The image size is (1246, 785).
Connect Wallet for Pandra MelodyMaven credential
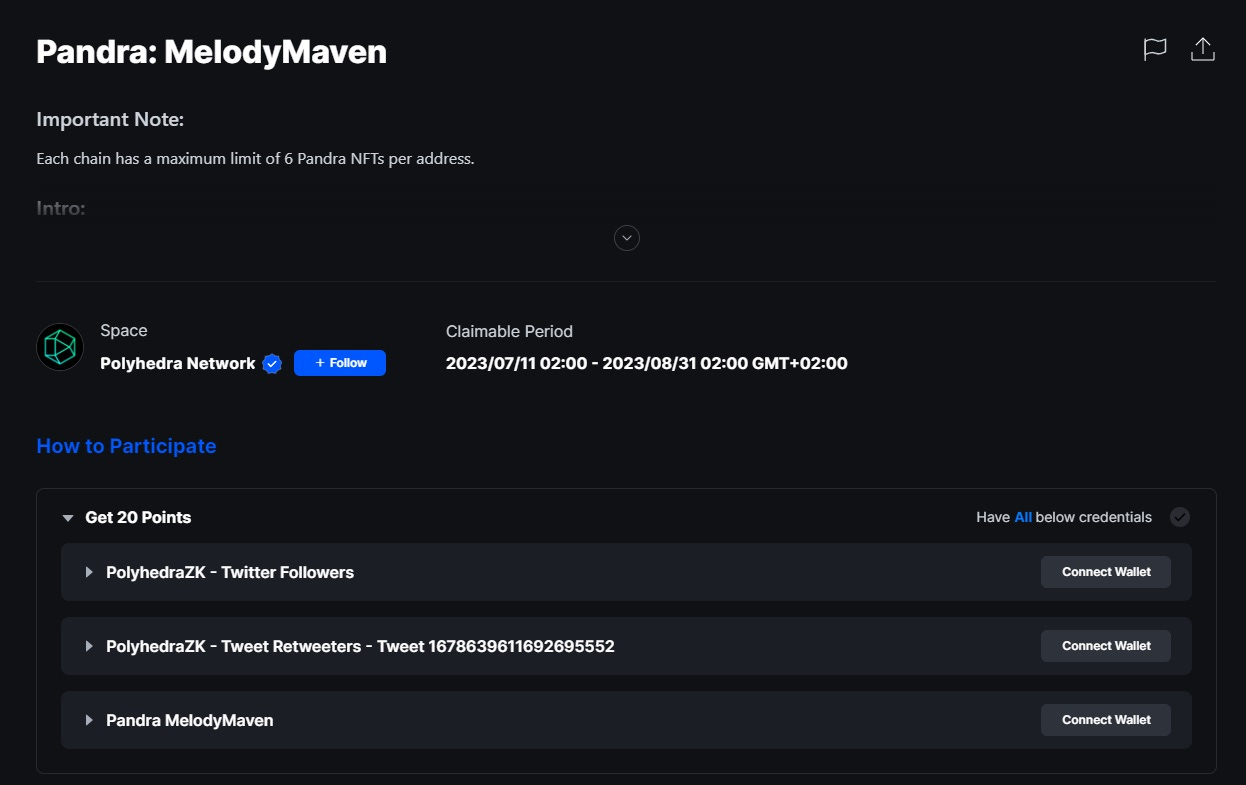click(1106, 720)
